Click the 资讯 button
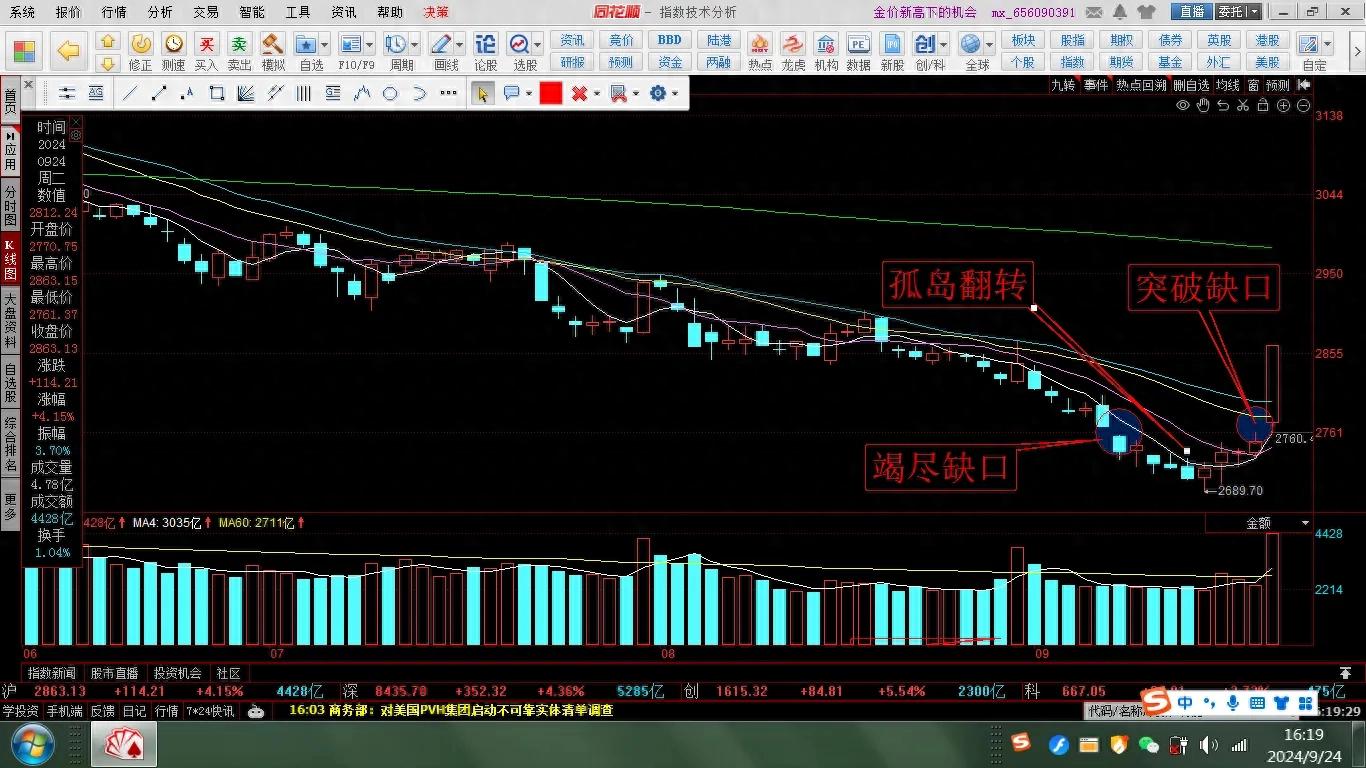This screenshot has height=768, width=1366. click(572, 40)
